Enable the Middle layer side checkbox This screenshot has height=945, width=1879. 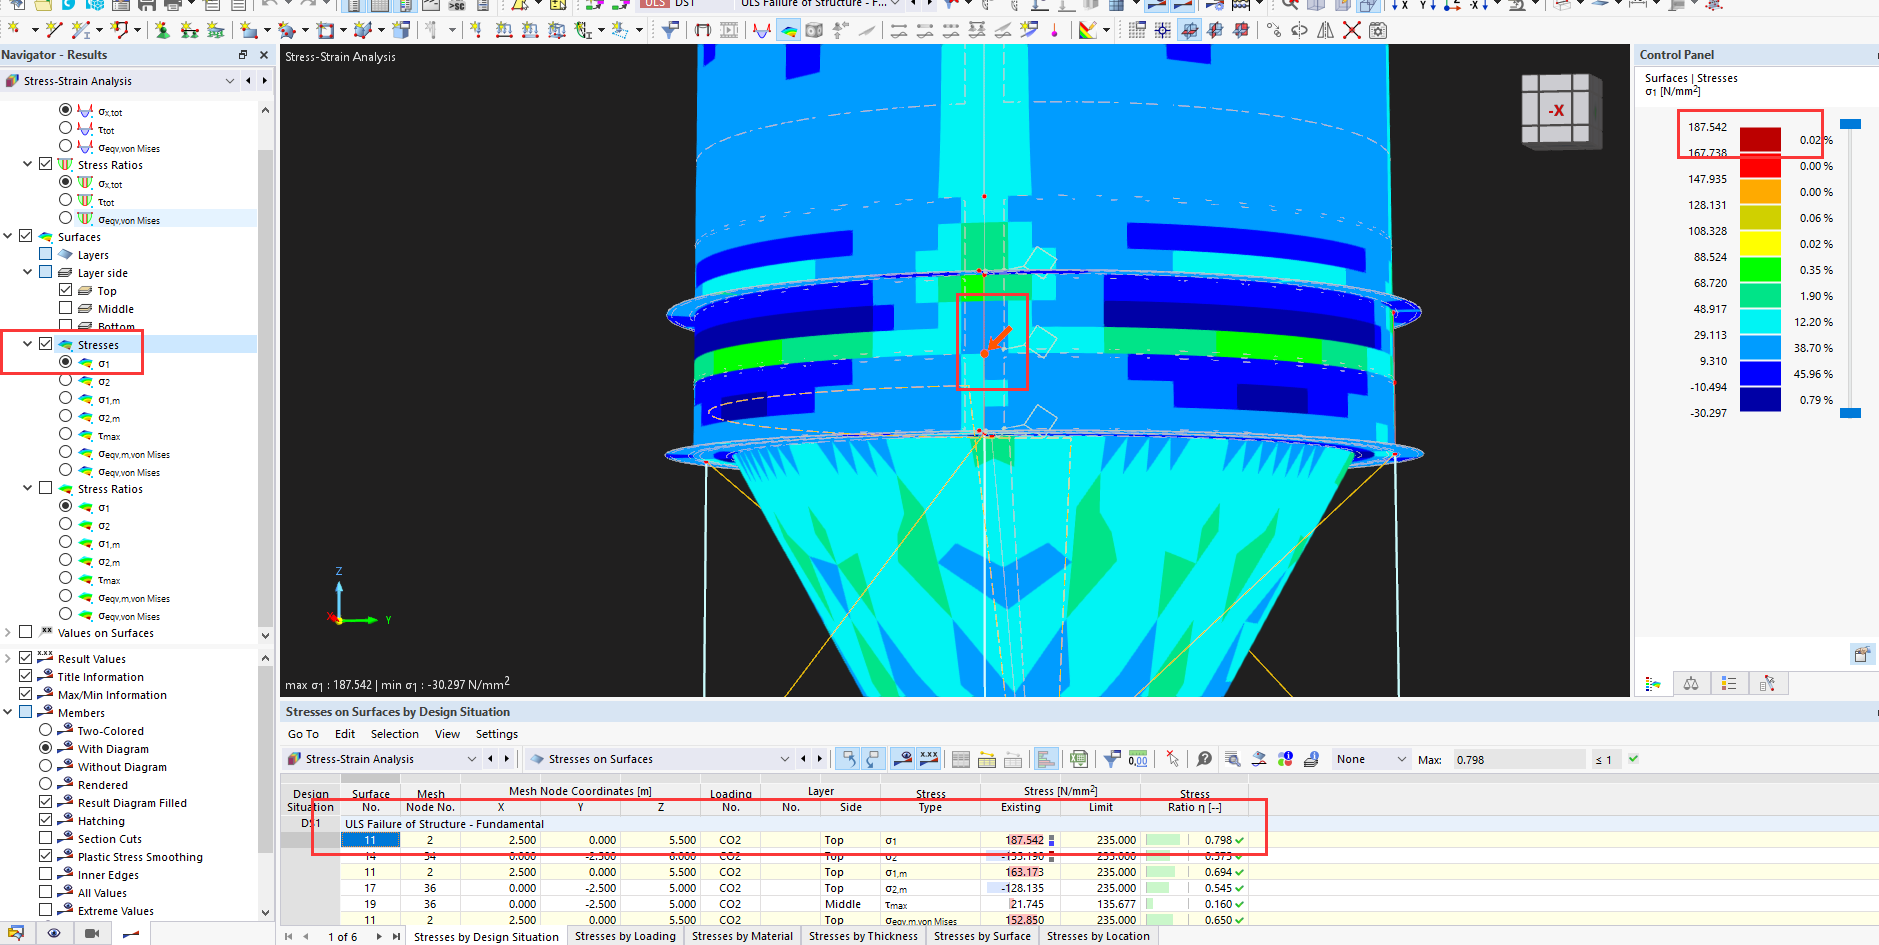tap(66, 308)
